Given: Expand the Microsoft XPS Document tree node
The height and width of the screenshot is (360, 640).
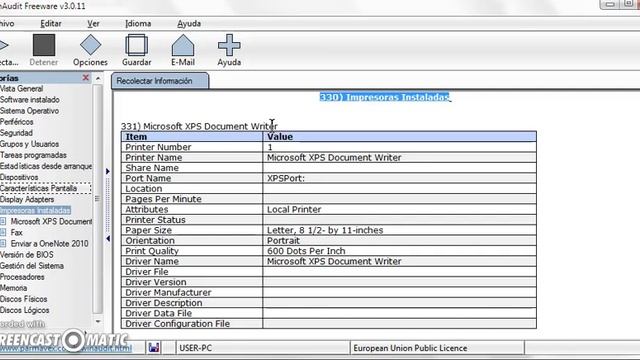Looking at the screenshot, I should click(3, 221).
